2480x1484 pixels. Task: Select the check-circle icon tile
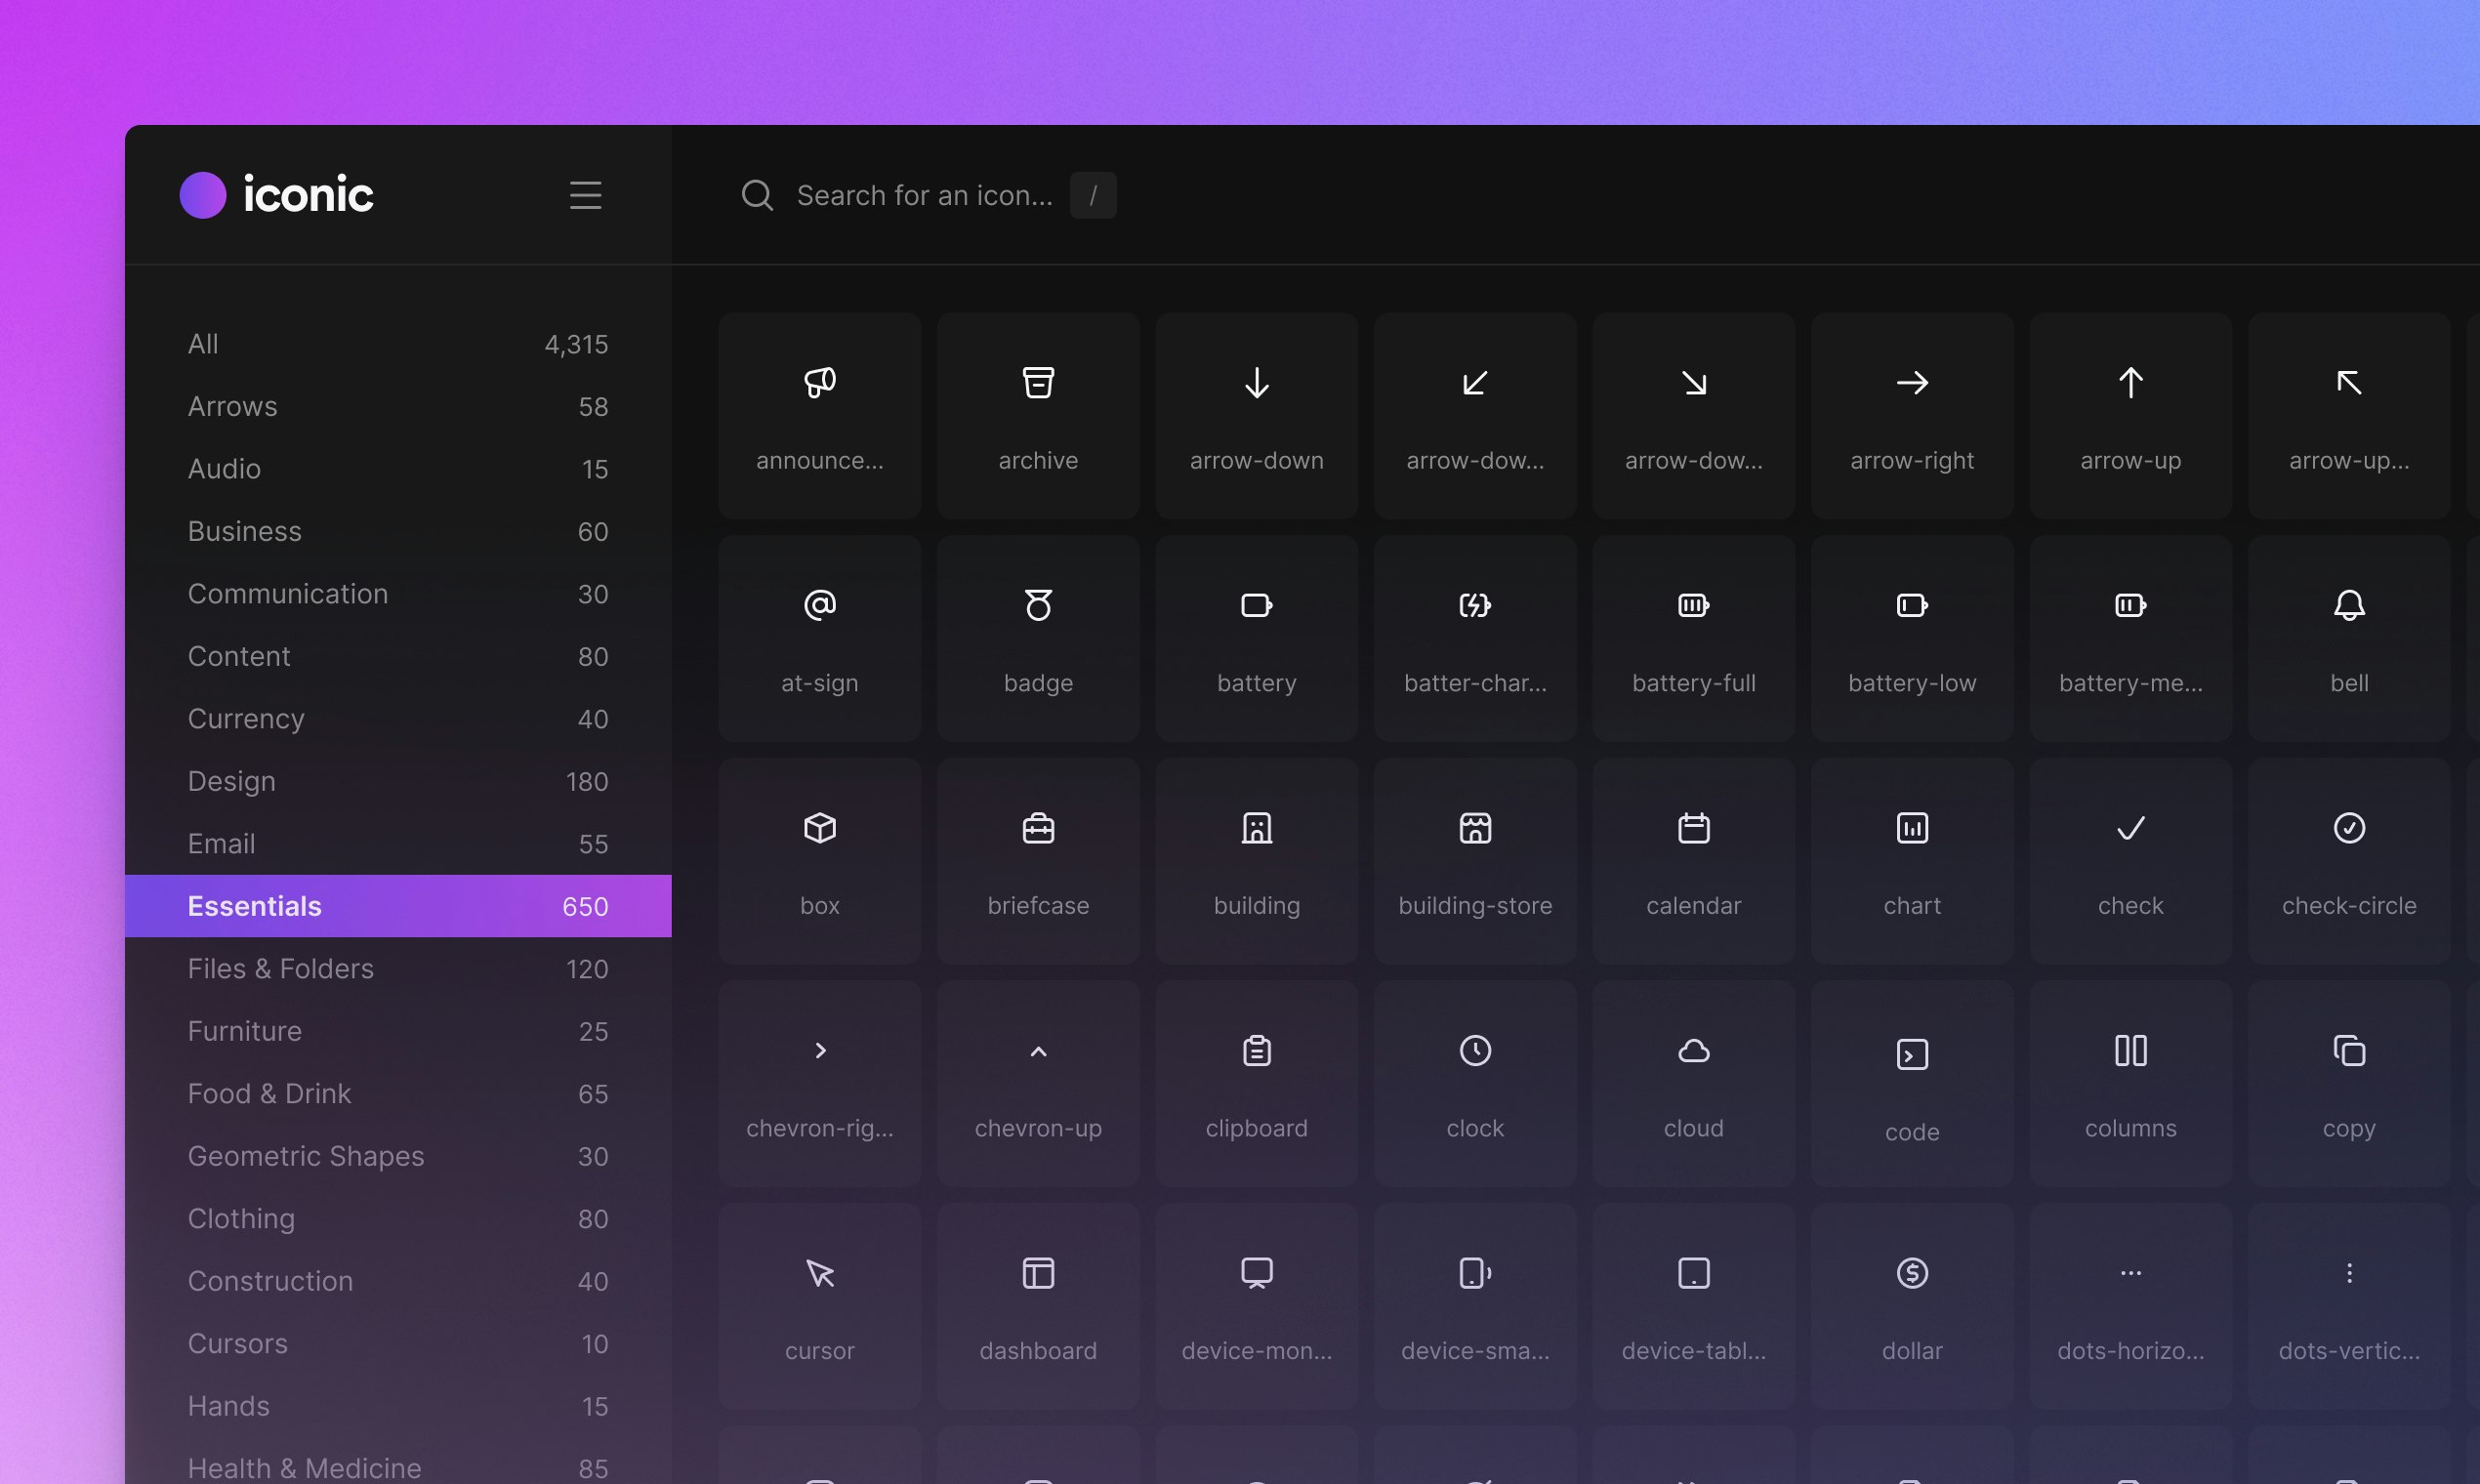point(2348,861)
